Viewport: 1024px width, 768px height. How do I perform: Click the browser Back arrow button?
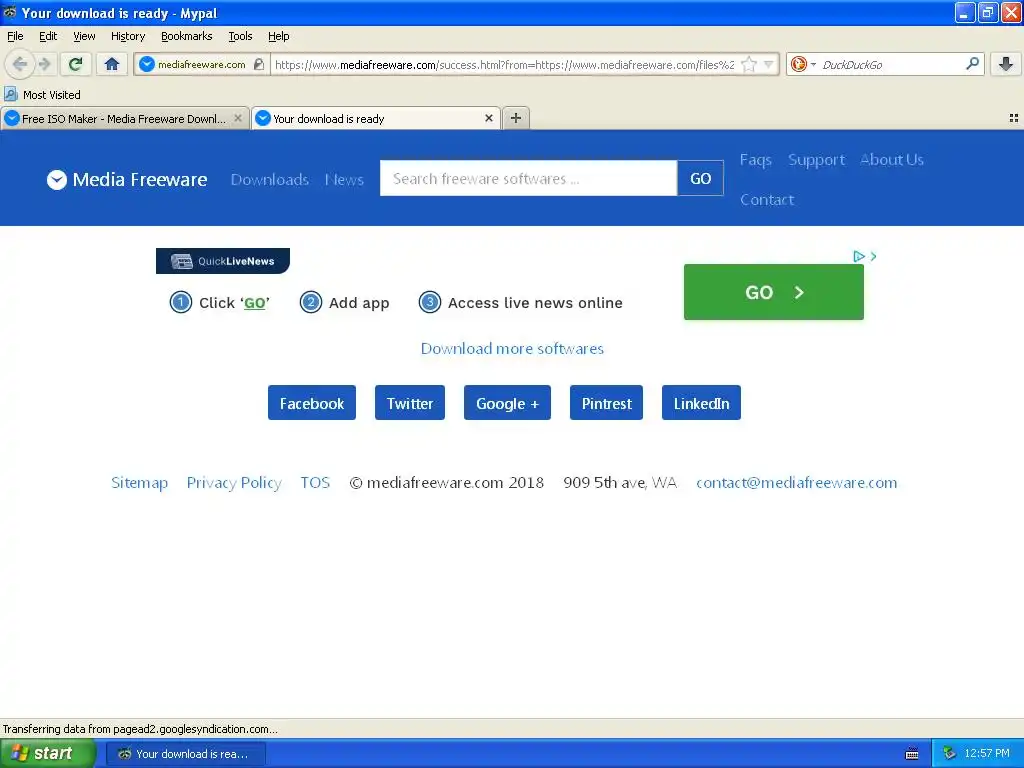[20, 64]
